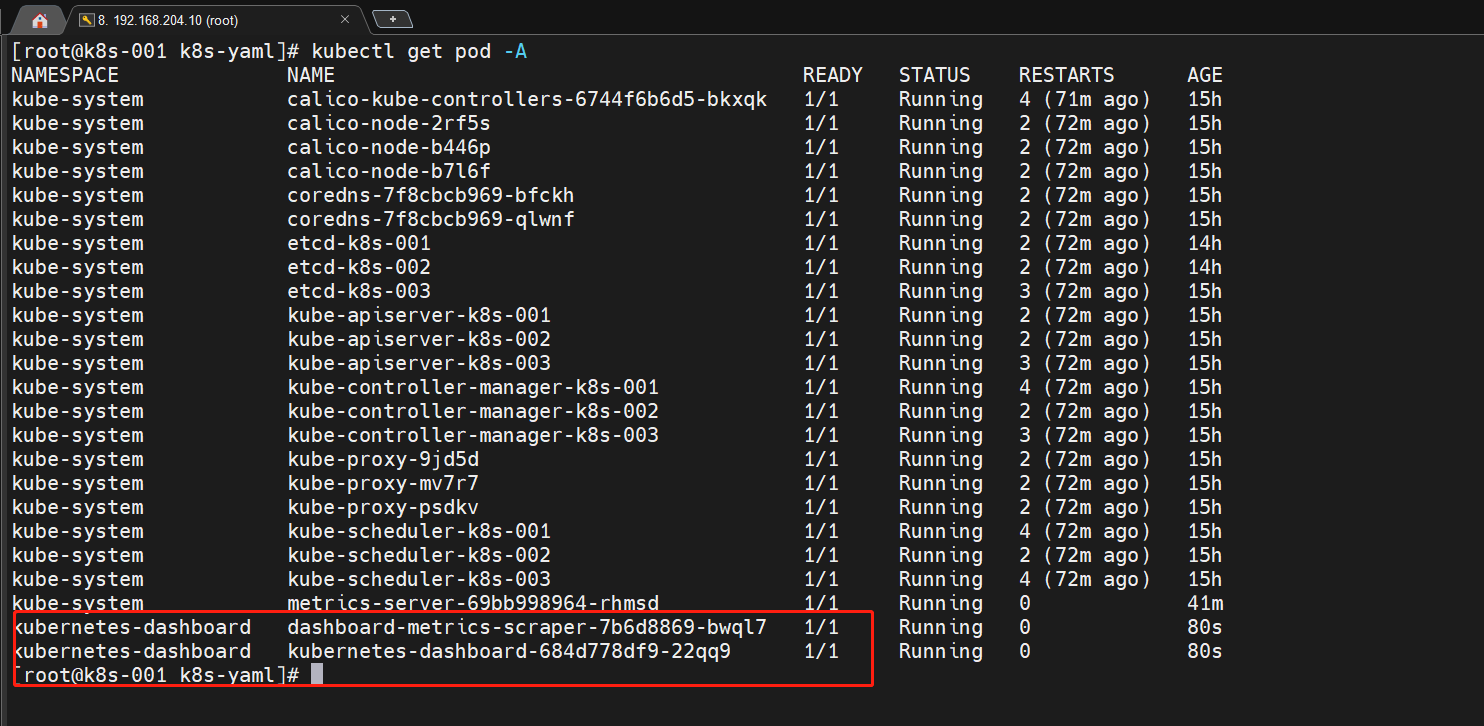Screen dimensions: 1484x726
Task: Click pod name etcd-k8s-001
Action: pos(359,243)
